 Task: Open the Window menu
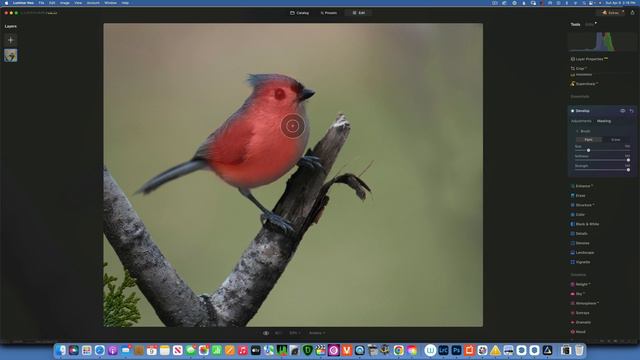click(x=110, y=3)
